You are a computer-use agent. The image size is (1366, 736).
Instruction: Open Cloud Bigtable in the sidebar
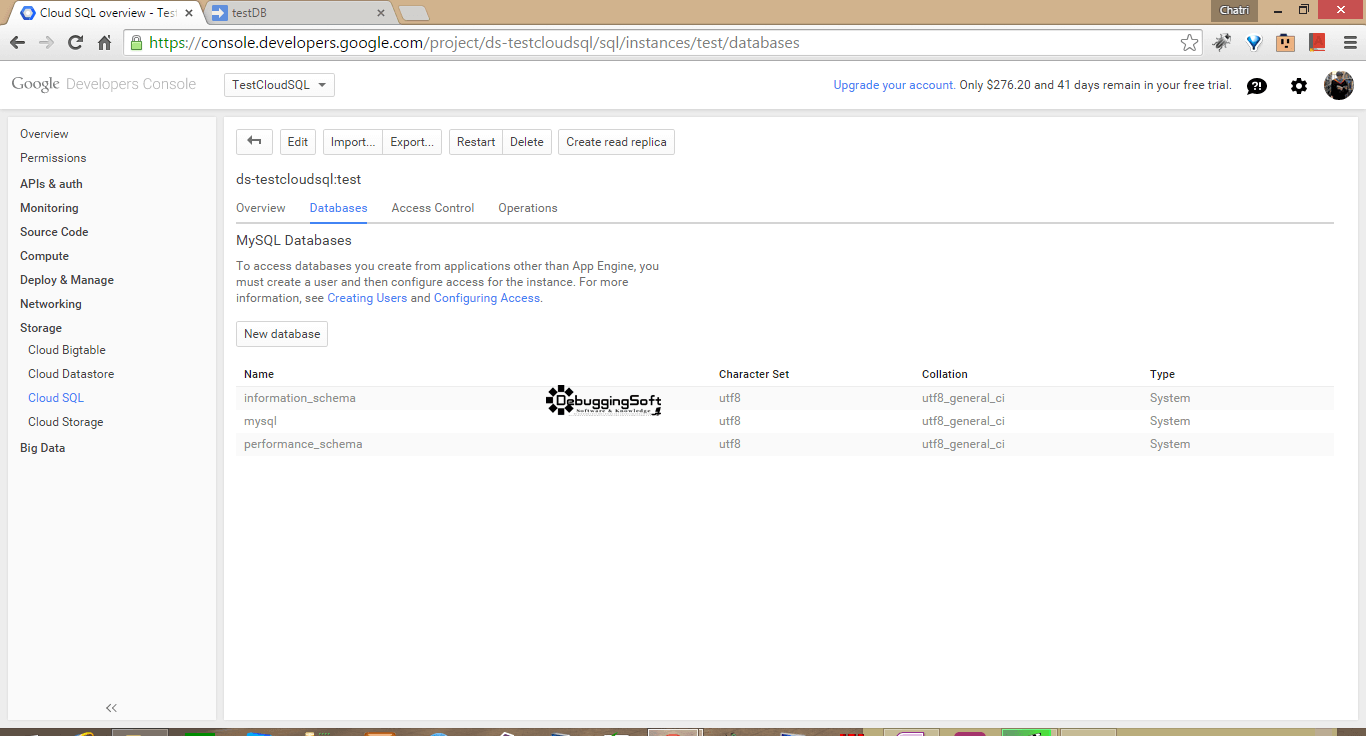point(67,350)
